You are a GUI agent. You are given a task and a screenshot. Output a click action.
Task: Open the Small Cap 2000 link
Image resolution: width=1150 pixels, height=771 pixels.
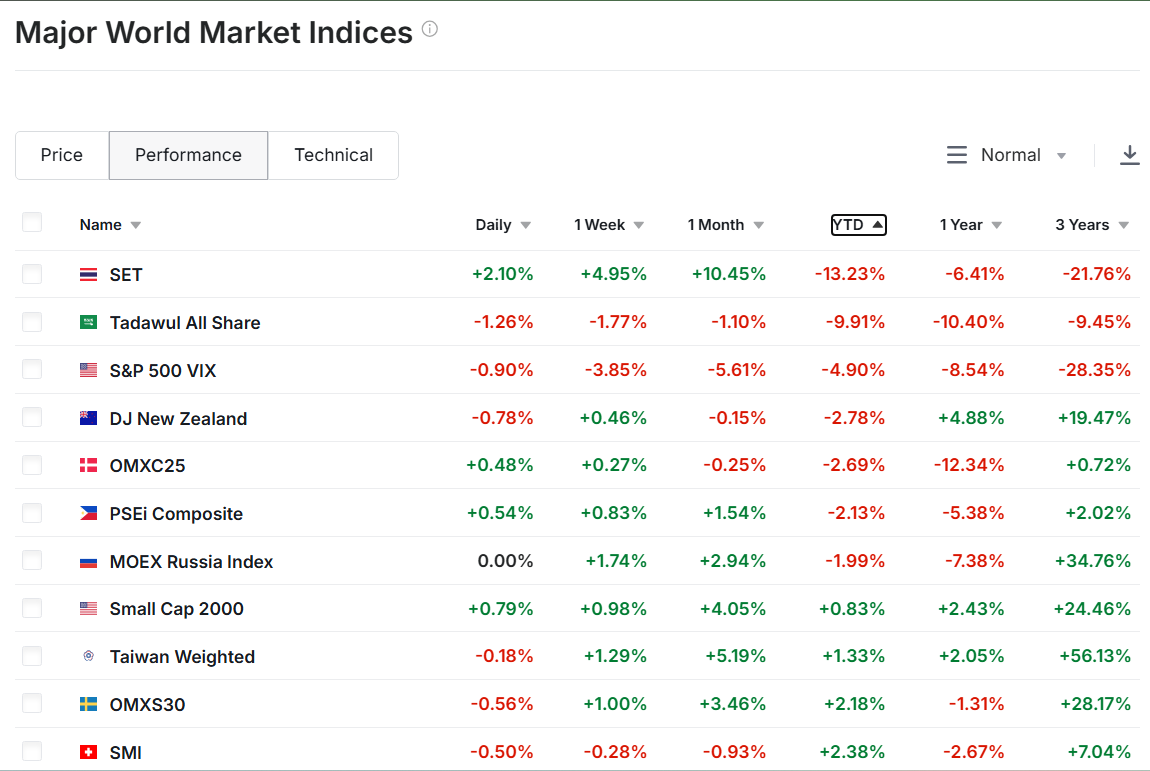pos(177,609)
